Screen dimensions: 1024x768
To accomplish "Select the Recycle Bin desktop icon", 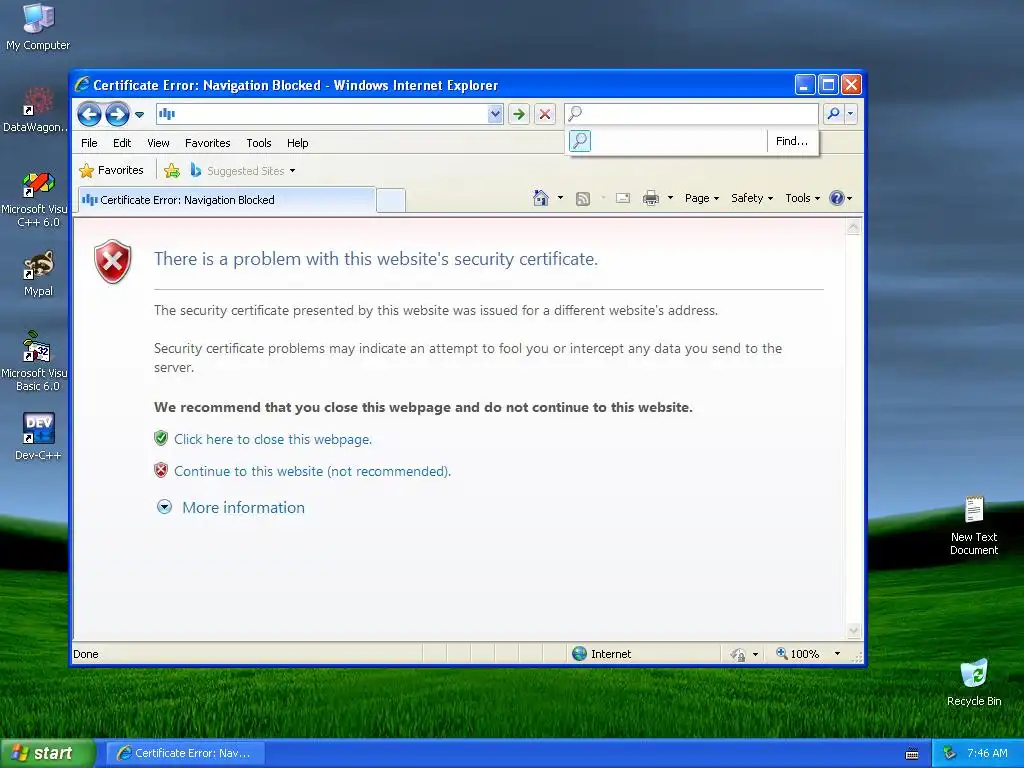I will tap(974, 682).
